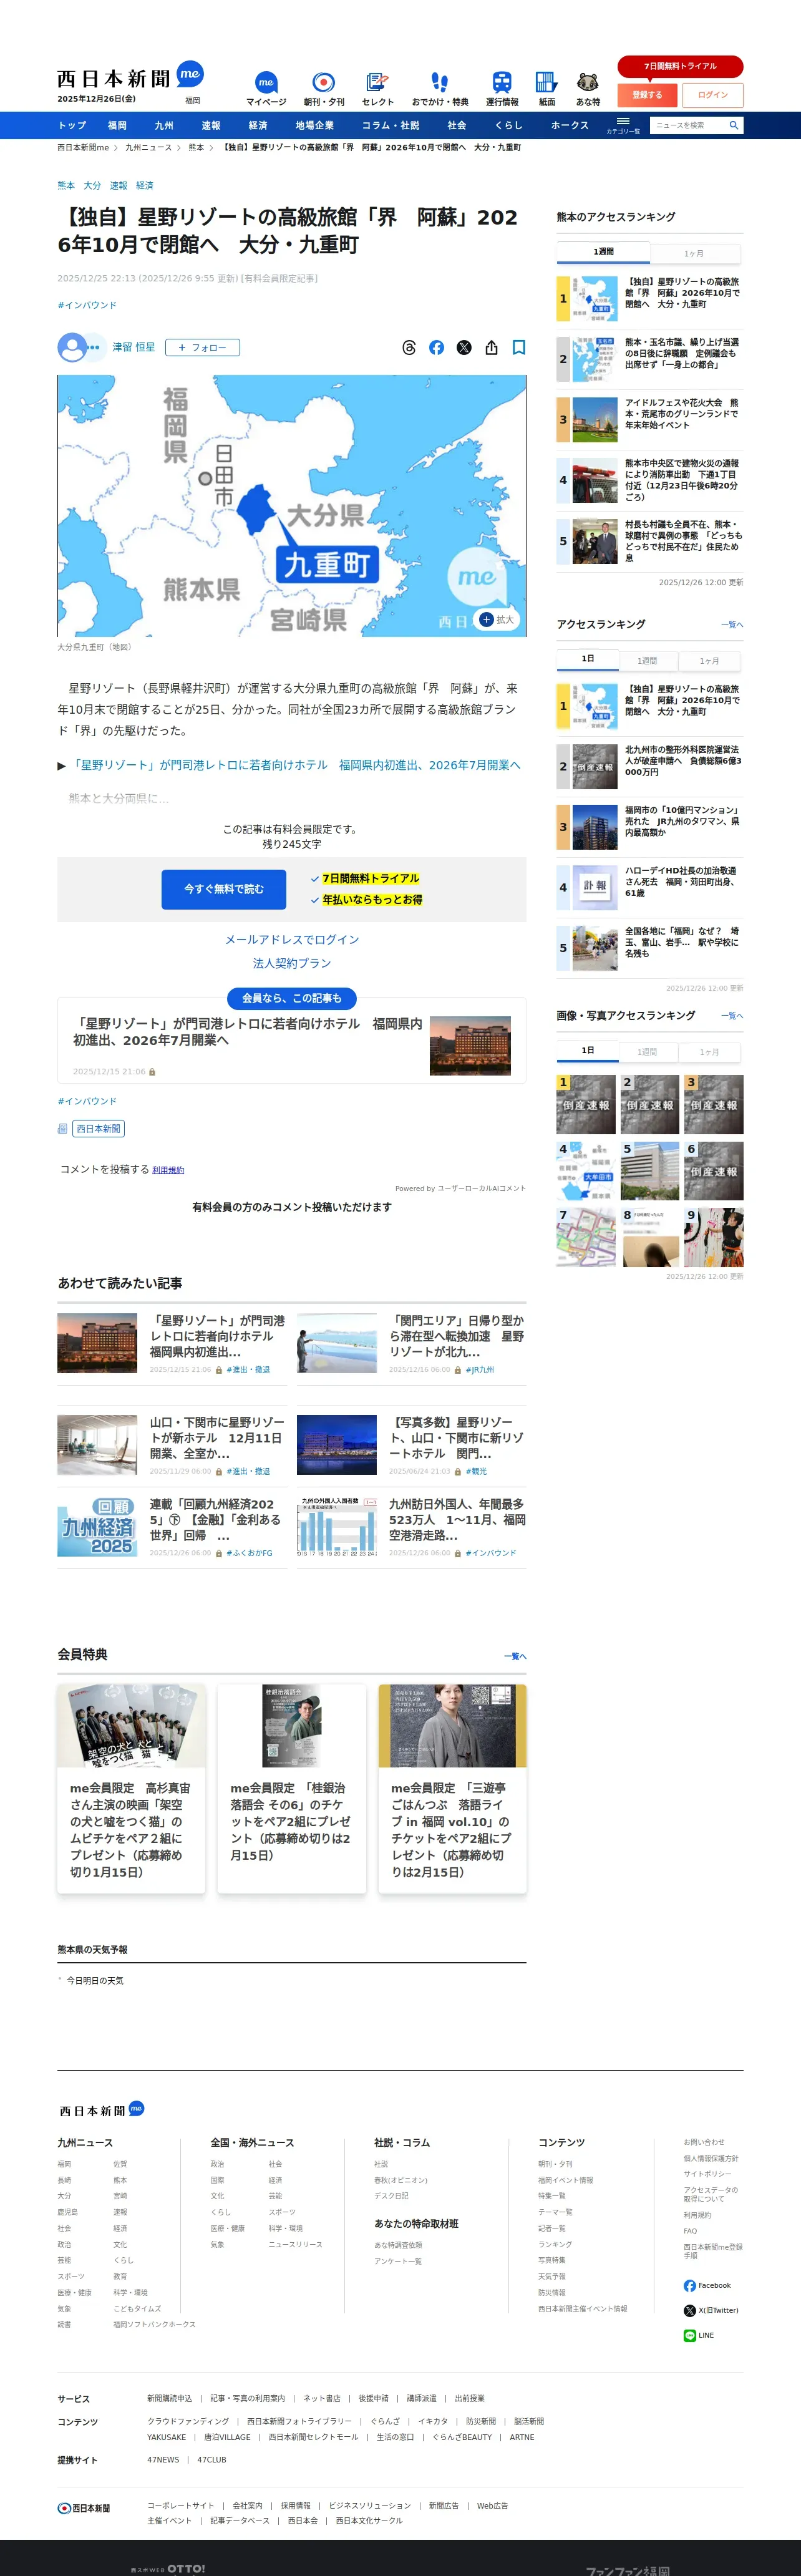This screenshot has width=801, height=2576.
Task: Open 今日明日の天気 link
Action: 95,1980
